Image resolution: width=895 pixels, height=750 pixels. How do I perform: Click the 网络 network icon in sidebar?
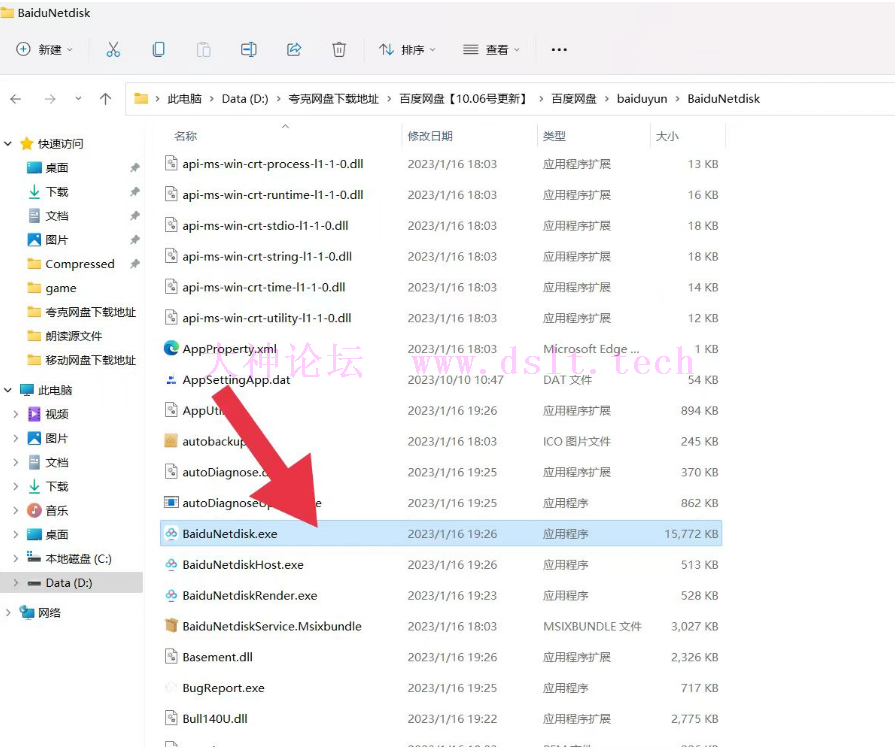coord(26,612)
